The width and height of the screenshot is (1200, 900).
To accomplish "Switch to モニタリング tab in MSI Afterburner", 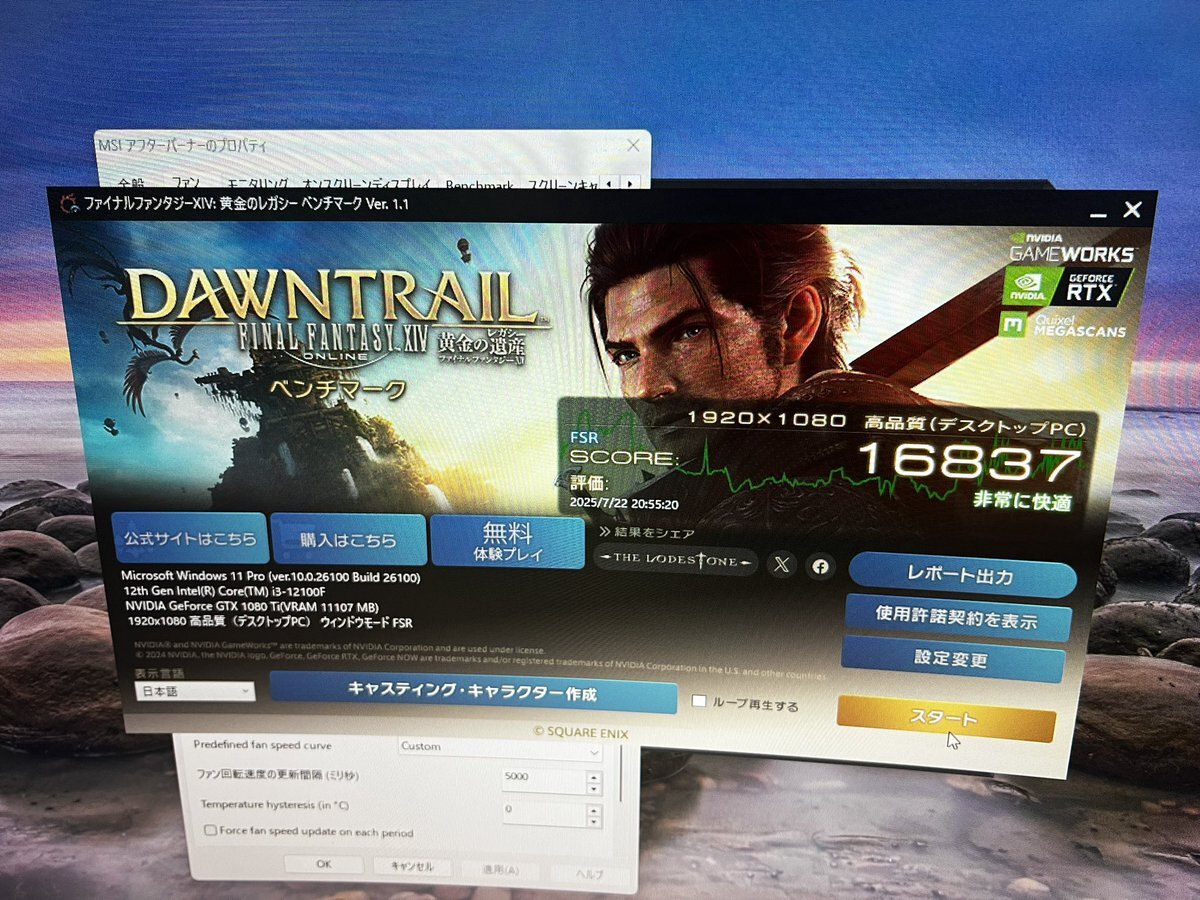I will pos(257,184).
